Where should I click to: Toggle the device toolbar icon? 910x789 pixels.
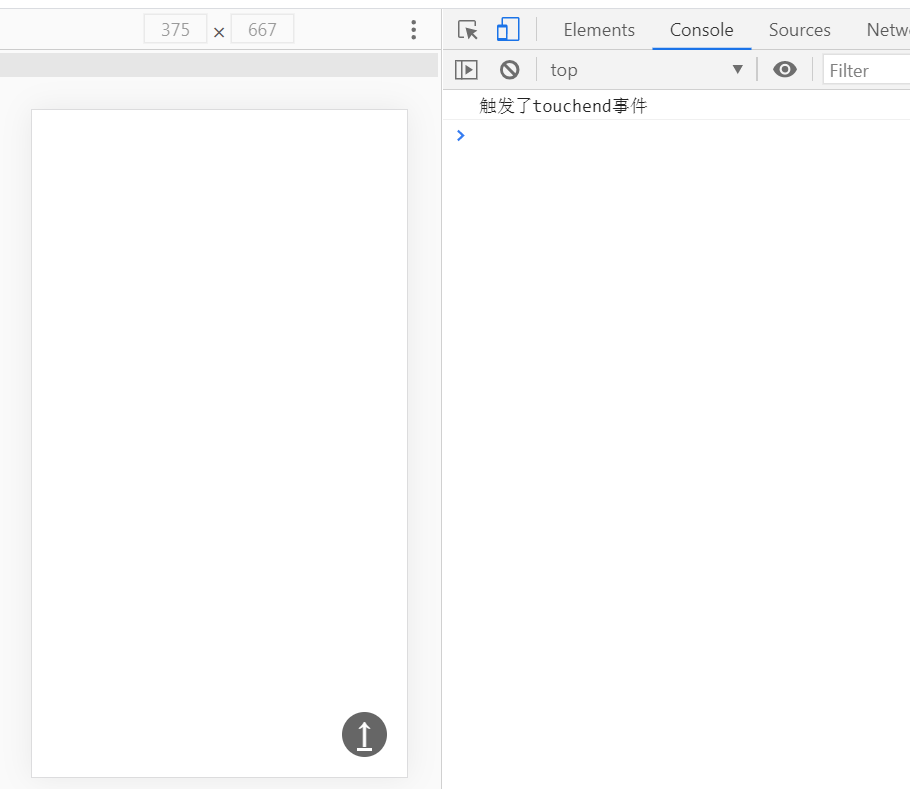click(508, 30)
